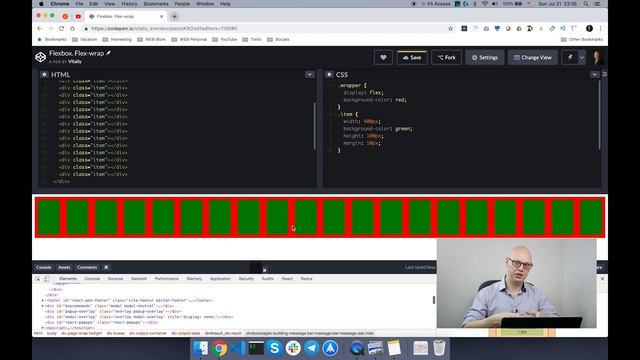Open the pen Settings
Image resolution: width=640 pixels, height=360 pixels.
coord(484,58)
